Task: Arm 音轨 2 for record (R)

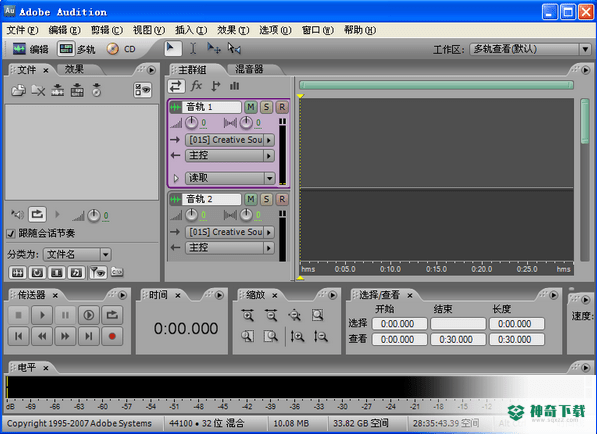Action: point(282,199)
